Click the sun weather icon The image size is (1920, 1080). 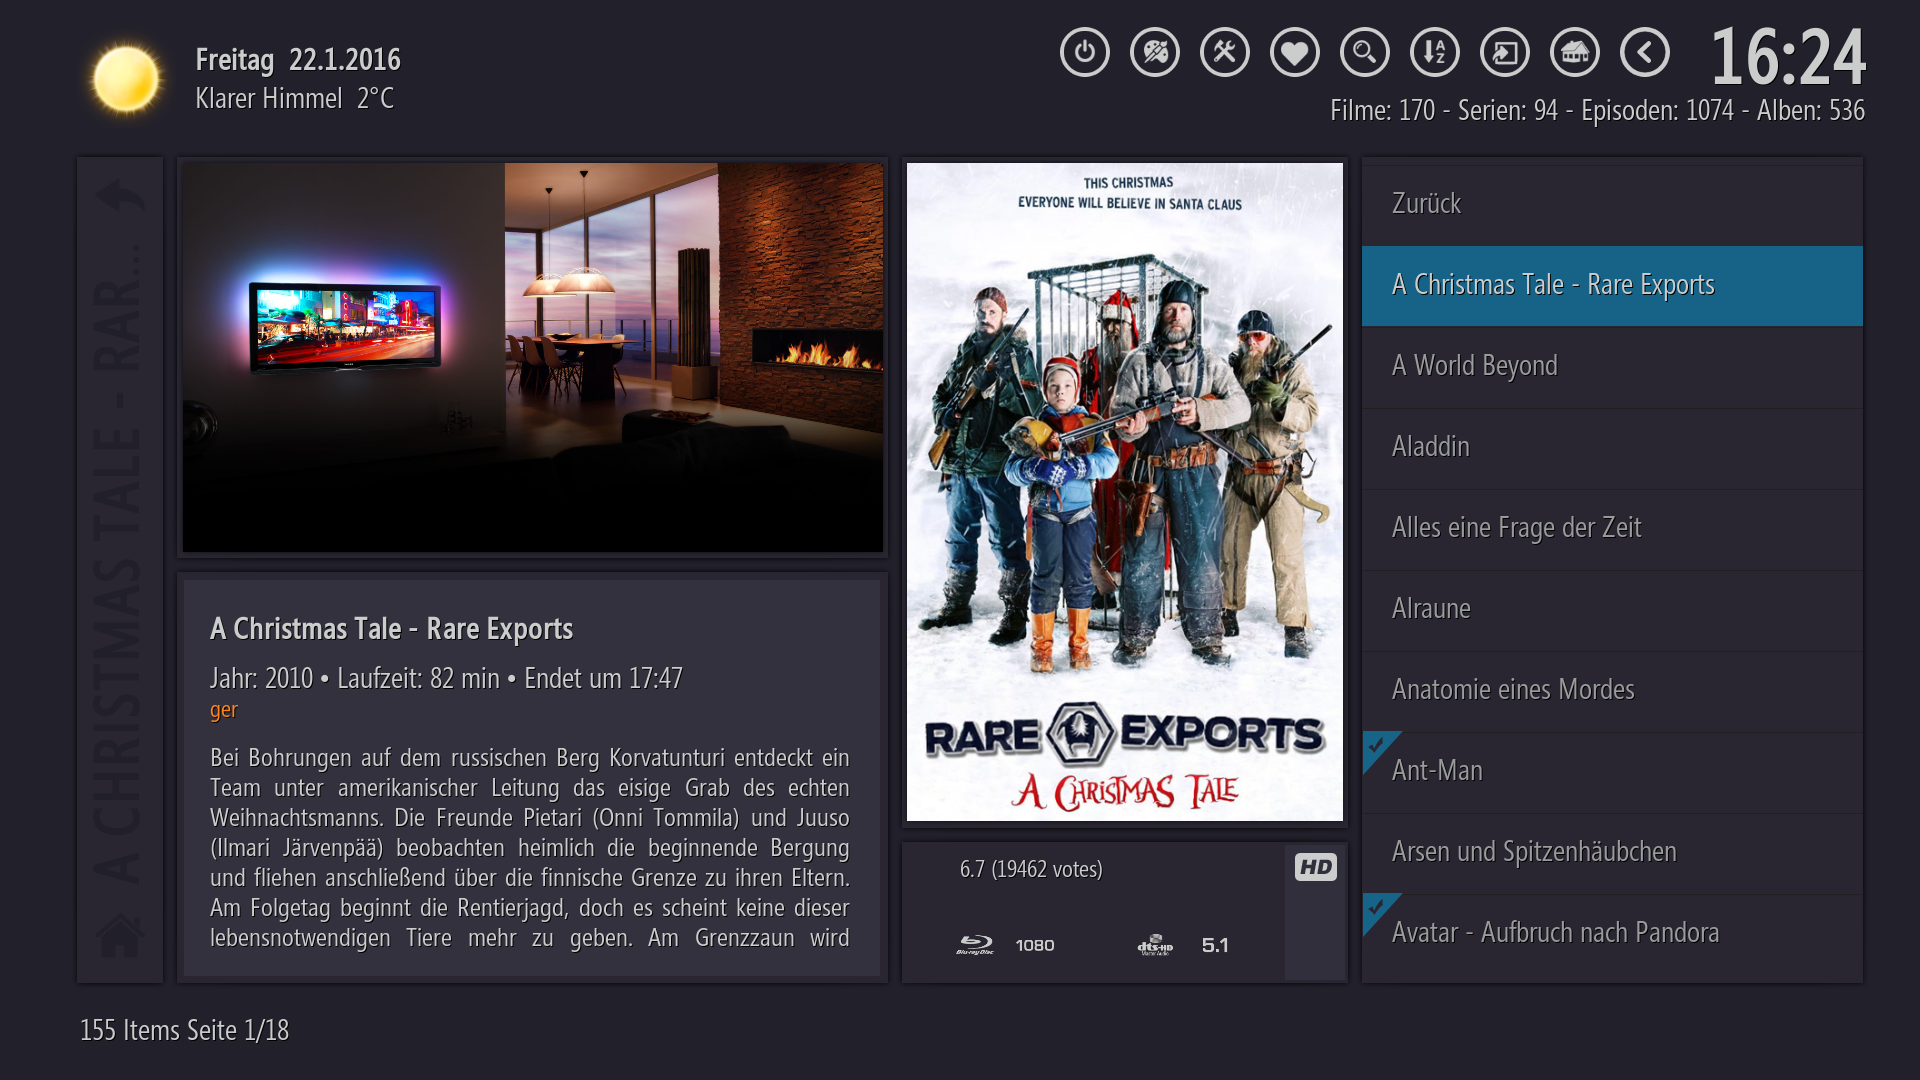[126, 79]
